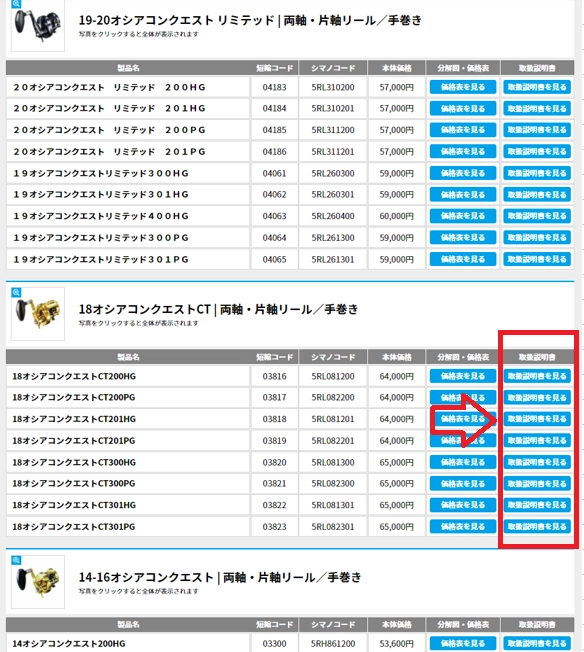
Task: Show manual for code 04062 row
Action: pyautogui.click(x=537, y=195)
